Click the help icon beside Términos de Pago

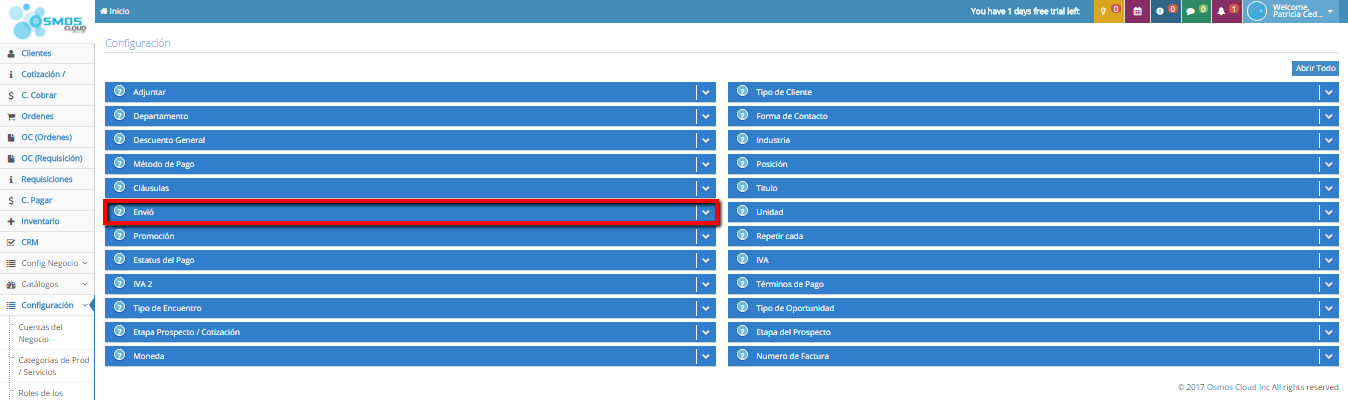742,283
